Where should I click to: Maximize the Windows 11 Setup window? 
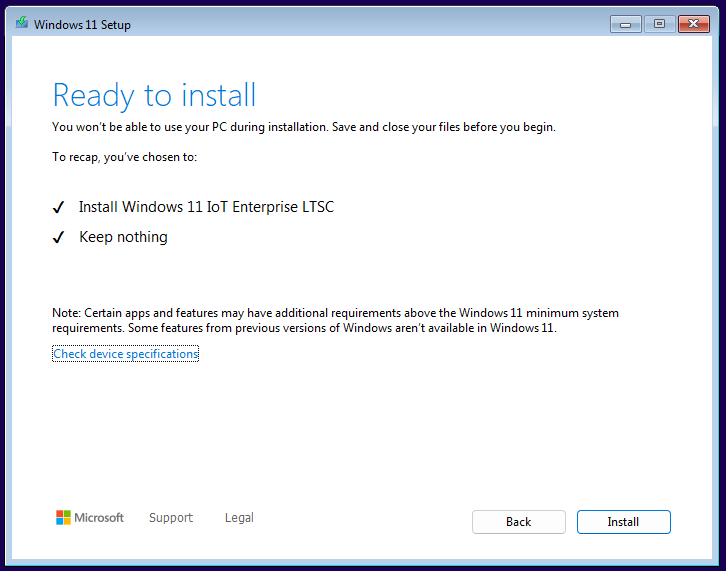tap(659, 24)
